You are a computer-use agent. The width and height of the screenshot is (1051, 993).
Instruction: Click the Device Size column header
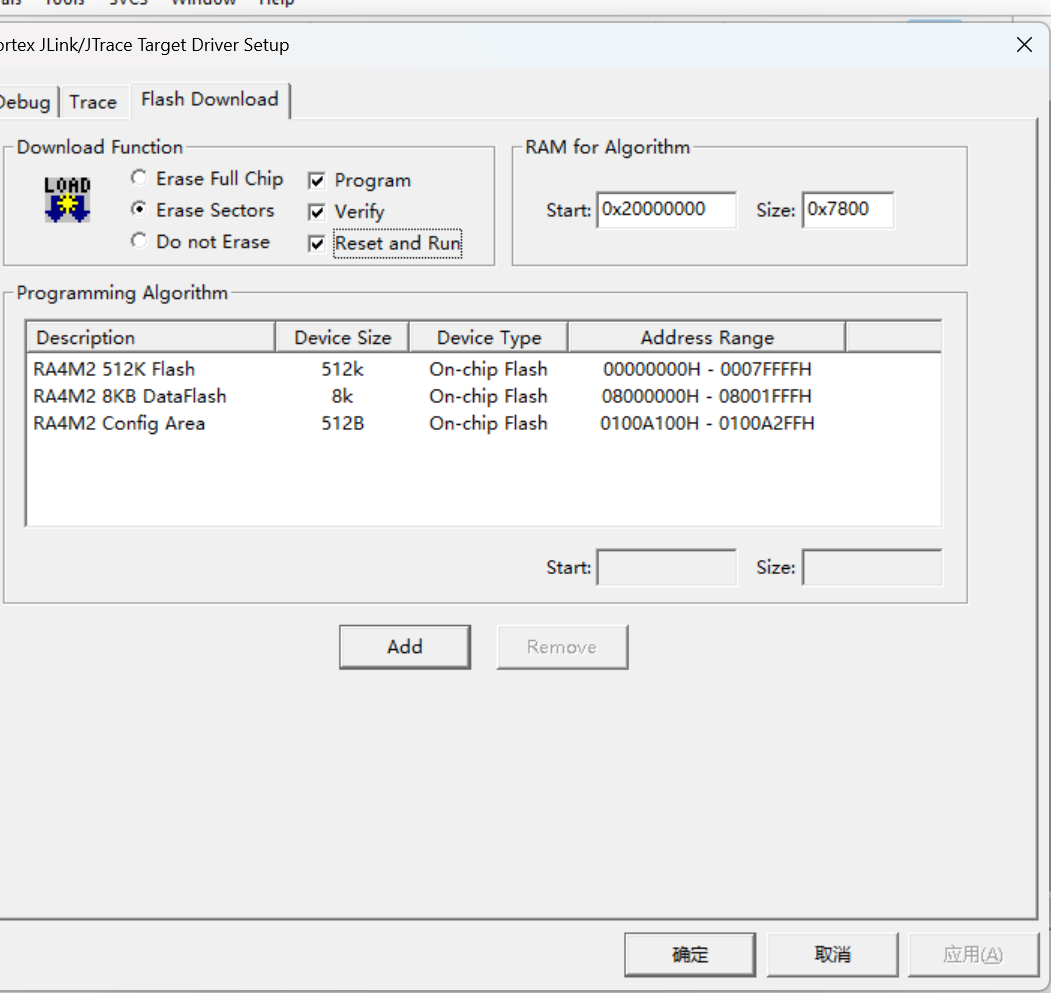pyautogui.click(x=342, y=337)
